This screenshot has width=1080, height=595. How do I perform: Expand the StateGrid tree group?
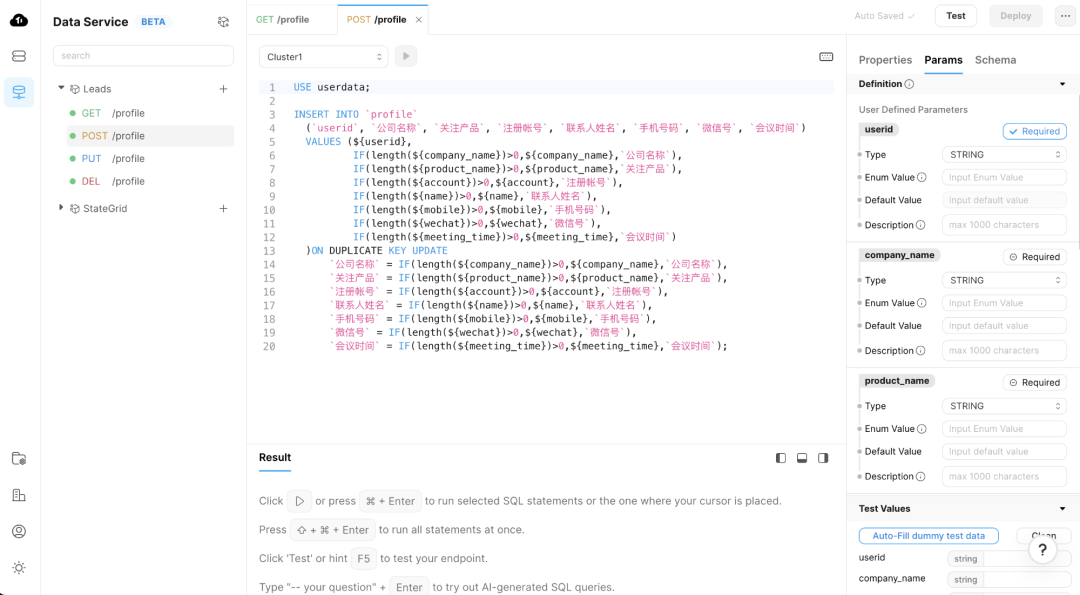[x=61, y=208]
